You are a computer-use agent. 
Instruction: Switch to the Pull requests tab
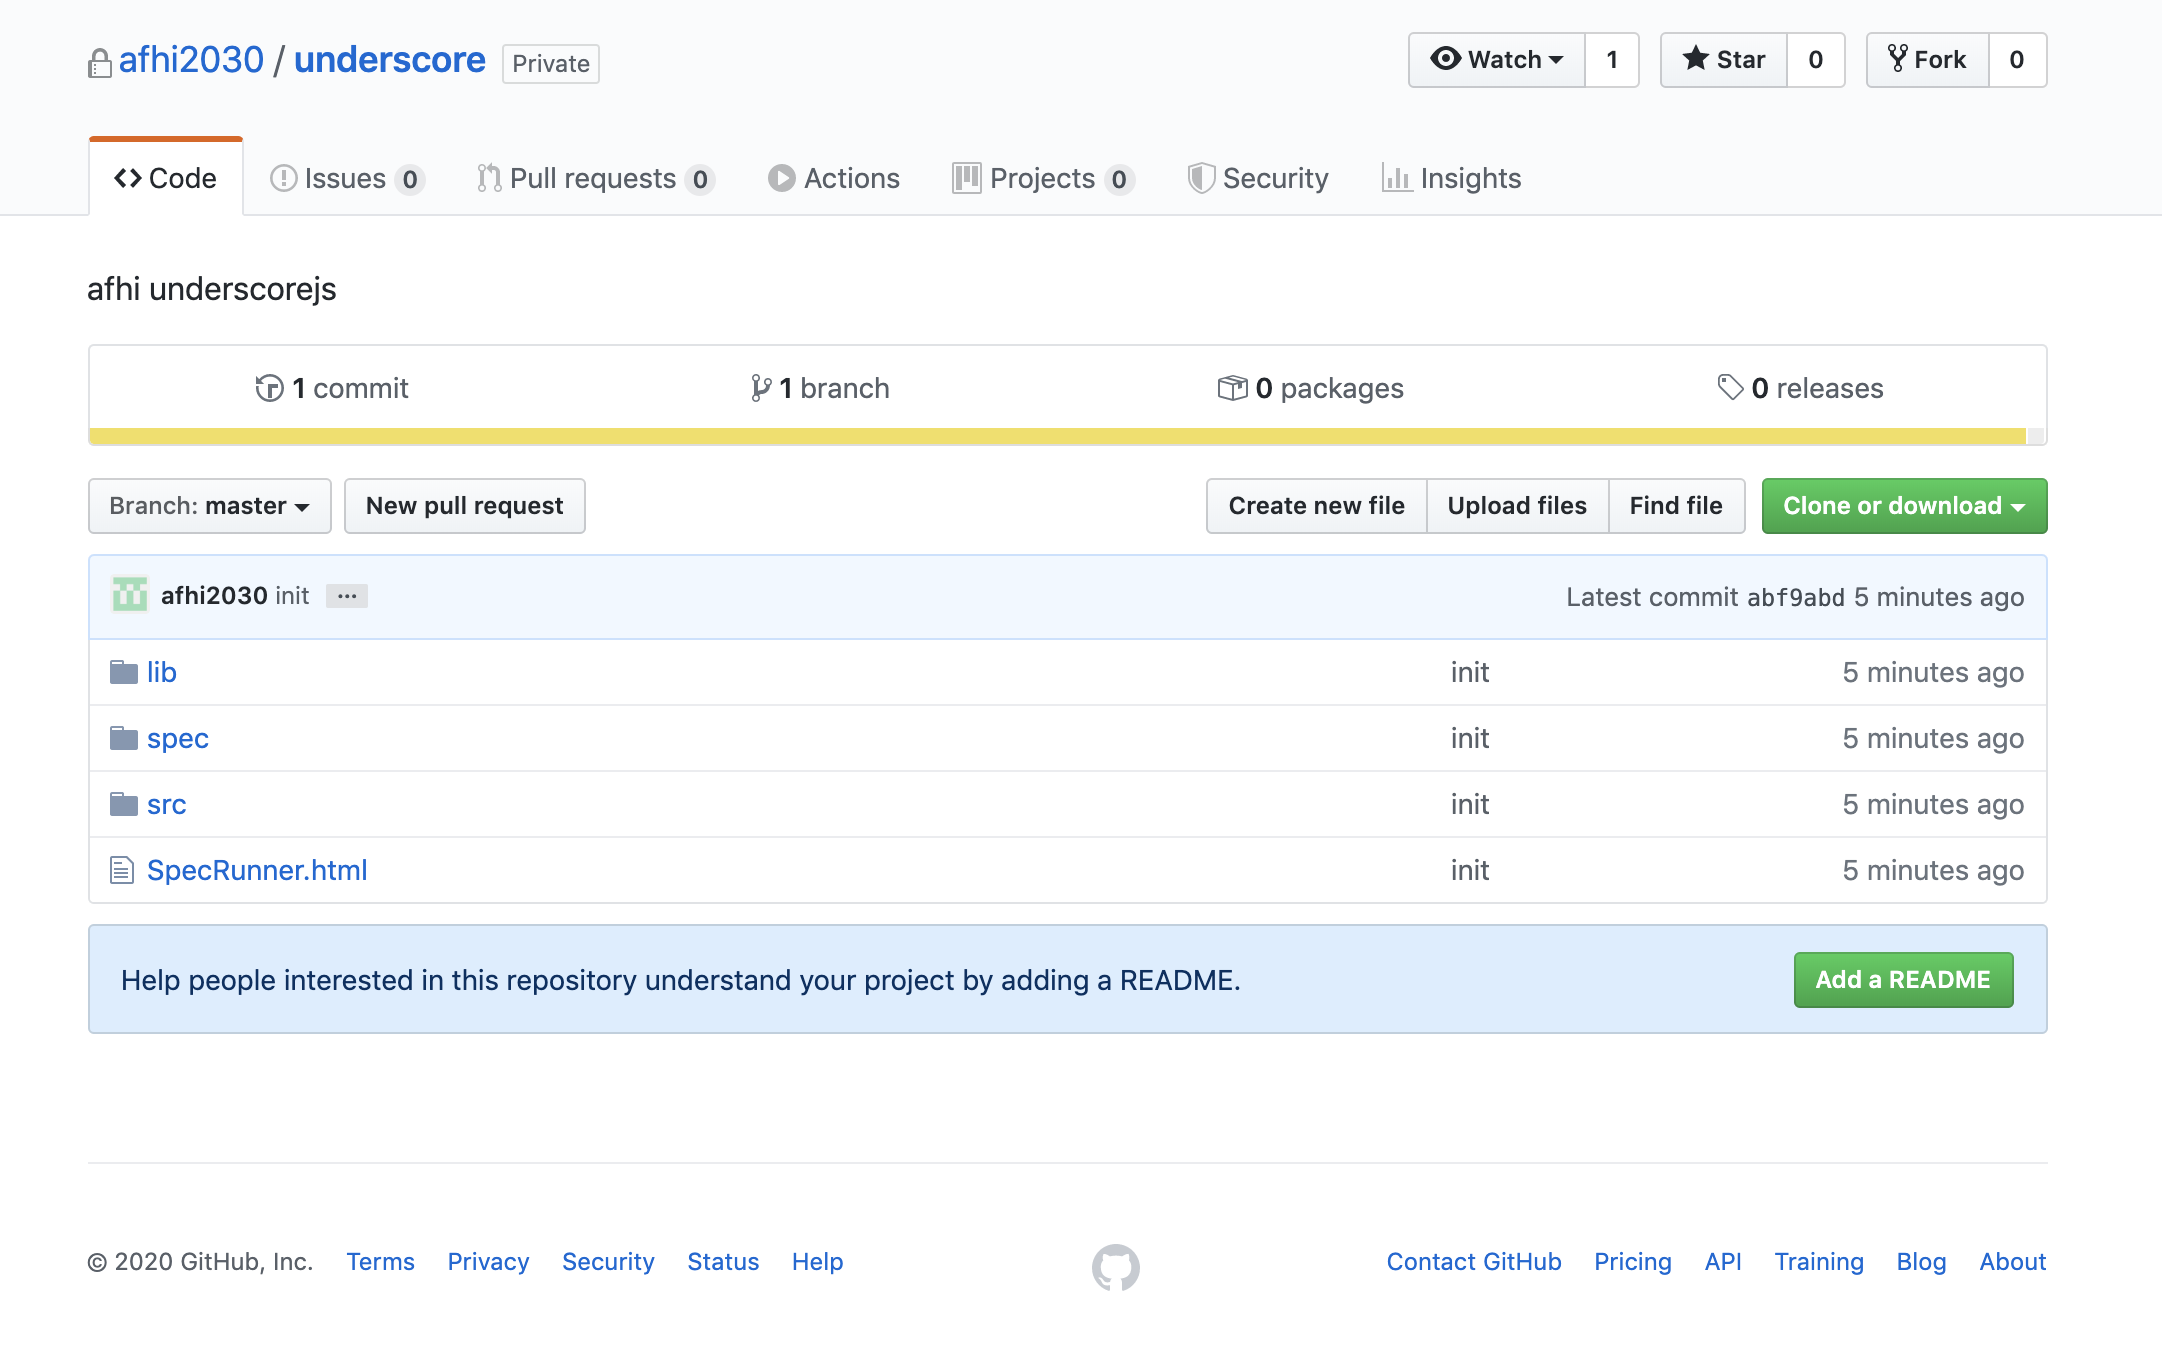[595, 178]
